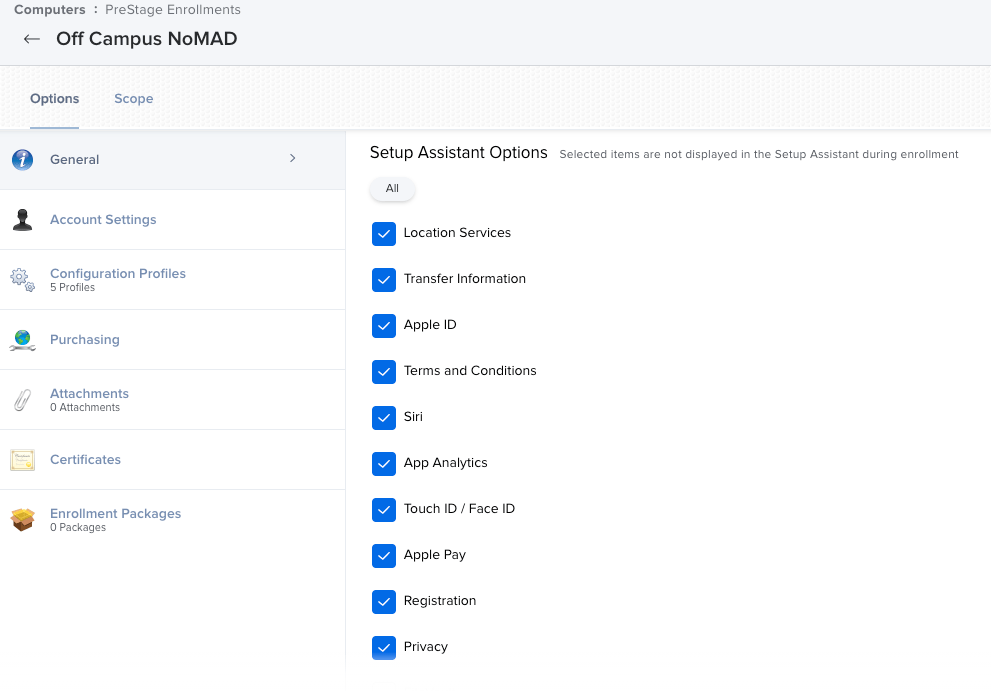
Task: Go back using the left arrow
Action: click(32, 39)
